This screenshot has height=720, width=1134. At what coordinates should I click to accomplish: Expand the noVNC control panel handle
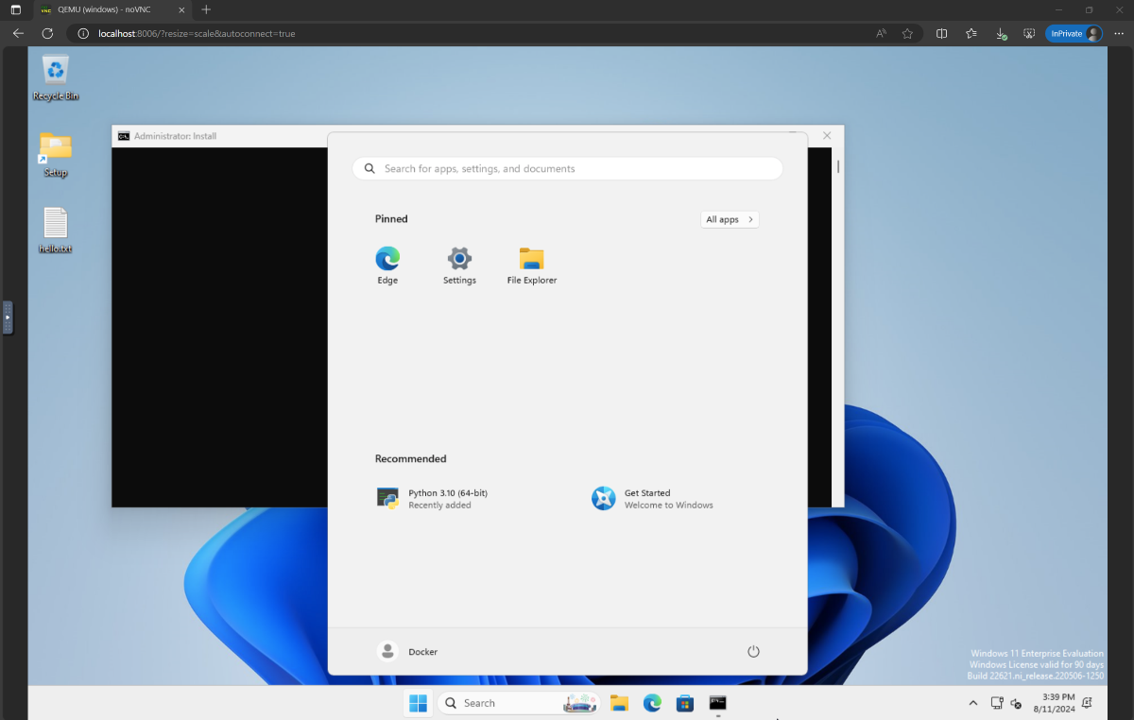(7, 318)
